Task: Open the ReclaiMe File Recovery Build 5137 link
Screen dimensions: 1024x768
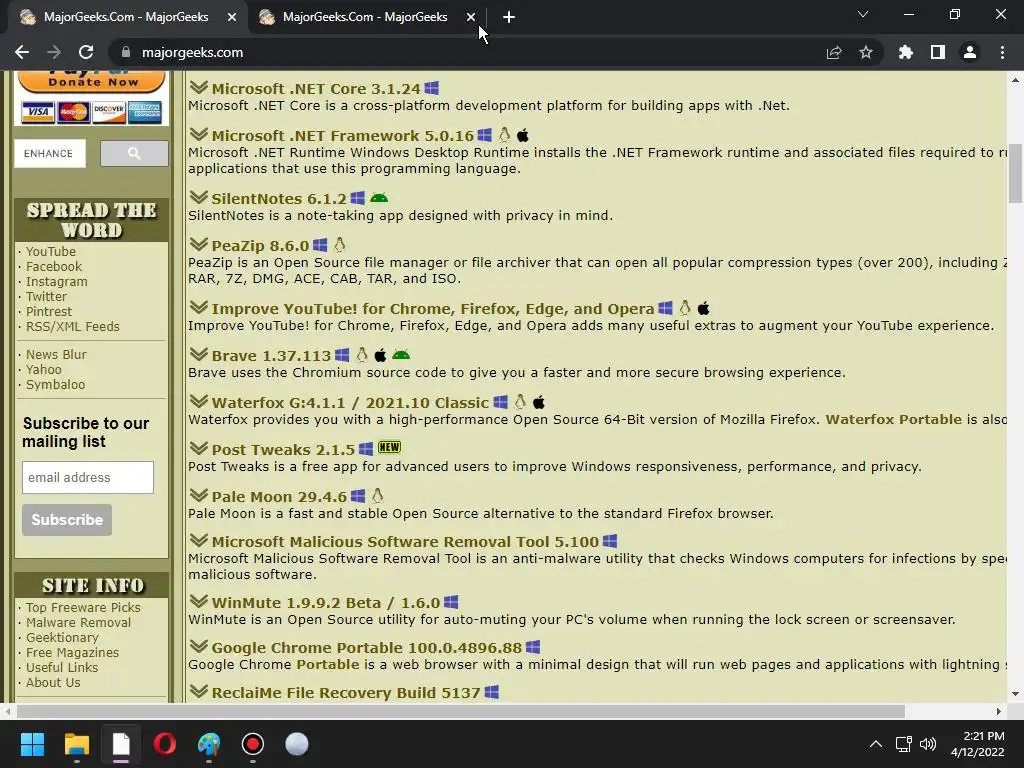Action: (x=345, y=693)
